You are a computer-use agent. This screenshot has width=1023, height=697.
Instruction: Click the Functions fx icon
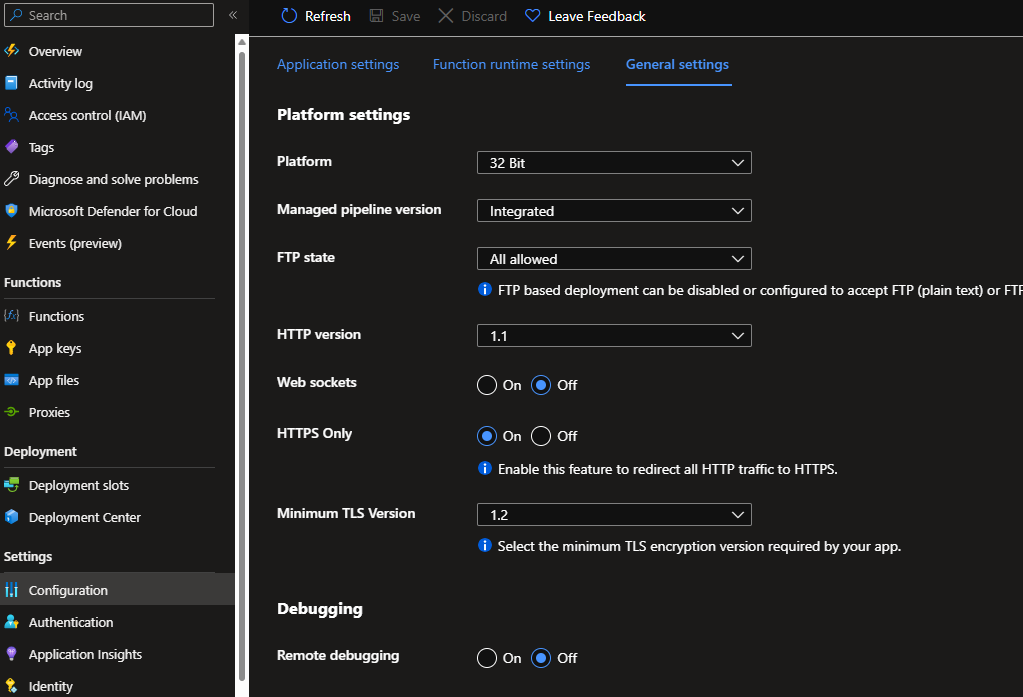click(x=11, y=316)
